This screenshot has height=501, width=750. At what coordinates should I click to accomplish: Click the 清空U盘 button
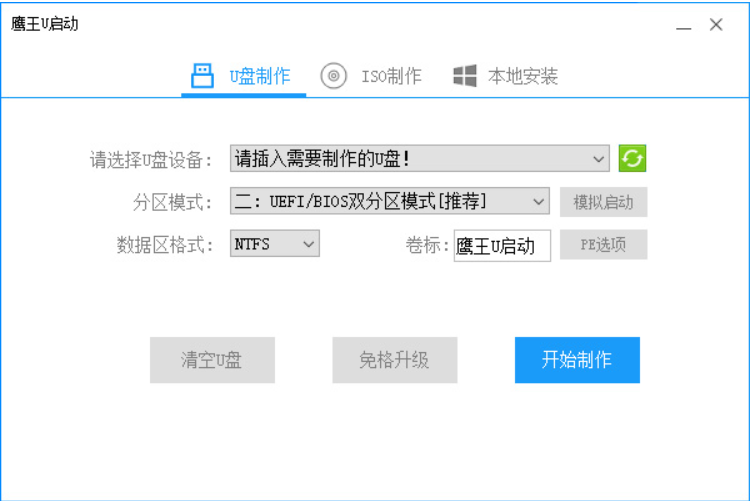tap(212, 360)
